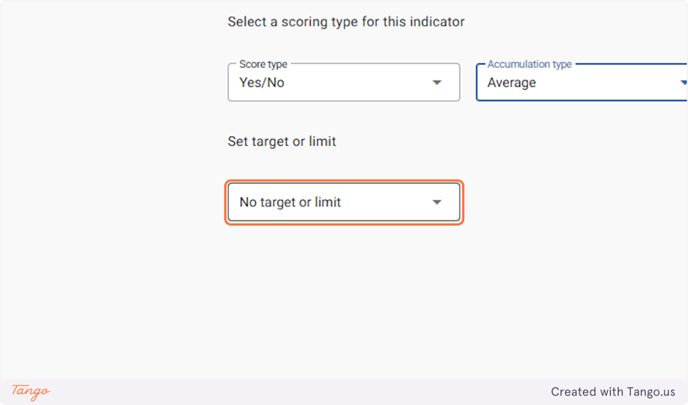This screenshot has height=405, width=688.
Task: Click the Accumulation type field label
Action: pyautogui.click(x=530, y=64)
